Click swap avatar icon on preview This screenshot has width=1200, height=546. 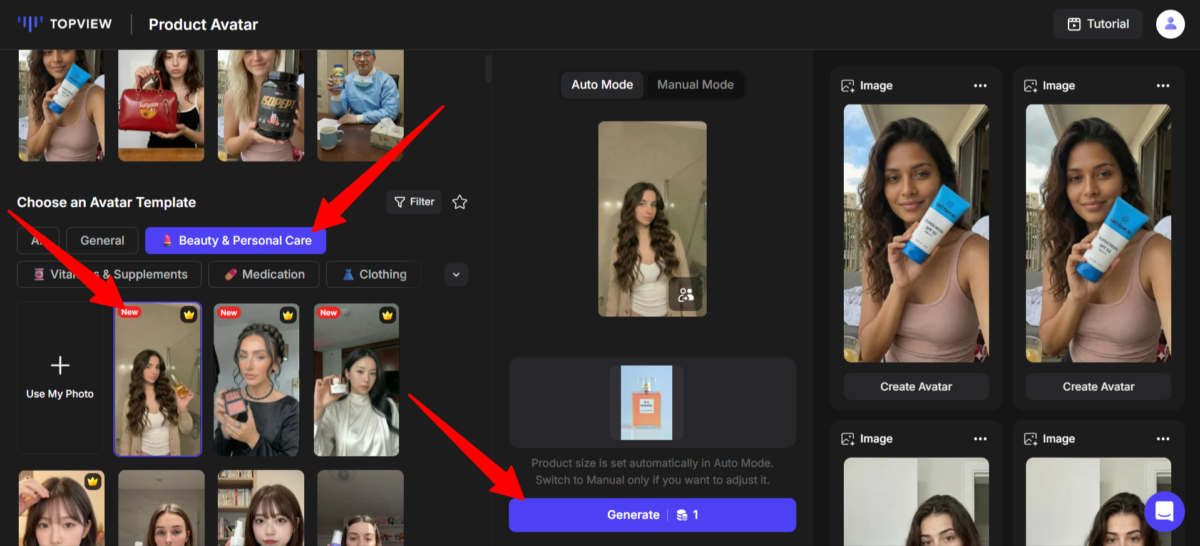(x=686, y=294)
